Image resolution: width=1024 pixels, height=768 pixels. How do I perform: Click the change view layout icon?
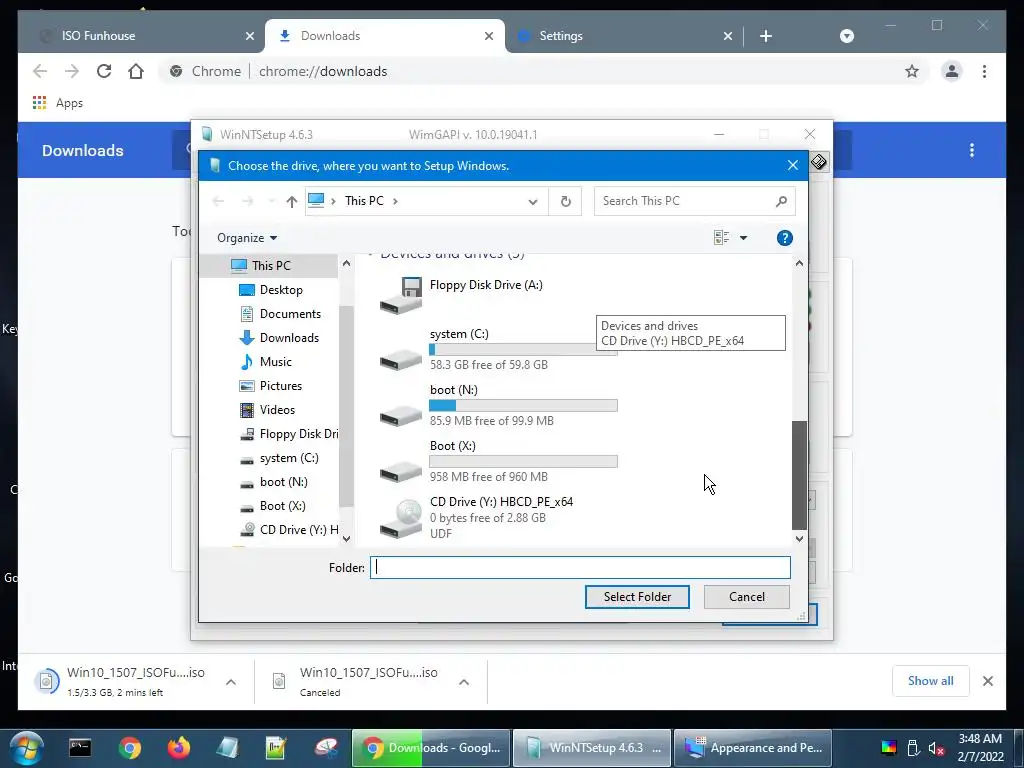[x=721, y=238]
